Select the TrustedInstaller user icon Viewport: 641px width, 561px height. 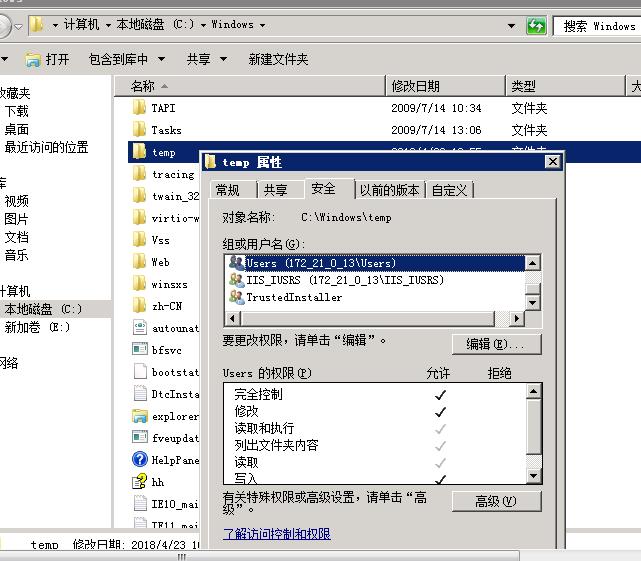236,297
